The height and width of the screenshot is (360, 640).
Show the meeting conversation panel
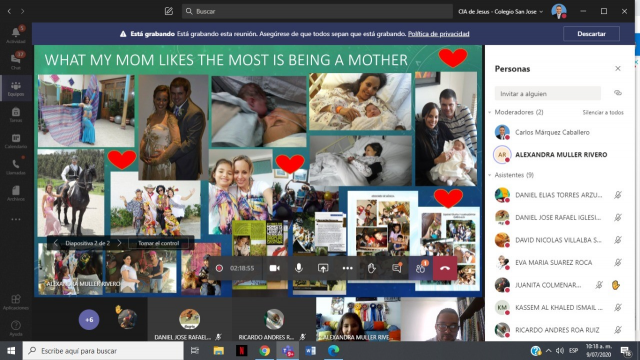[396, 268]
